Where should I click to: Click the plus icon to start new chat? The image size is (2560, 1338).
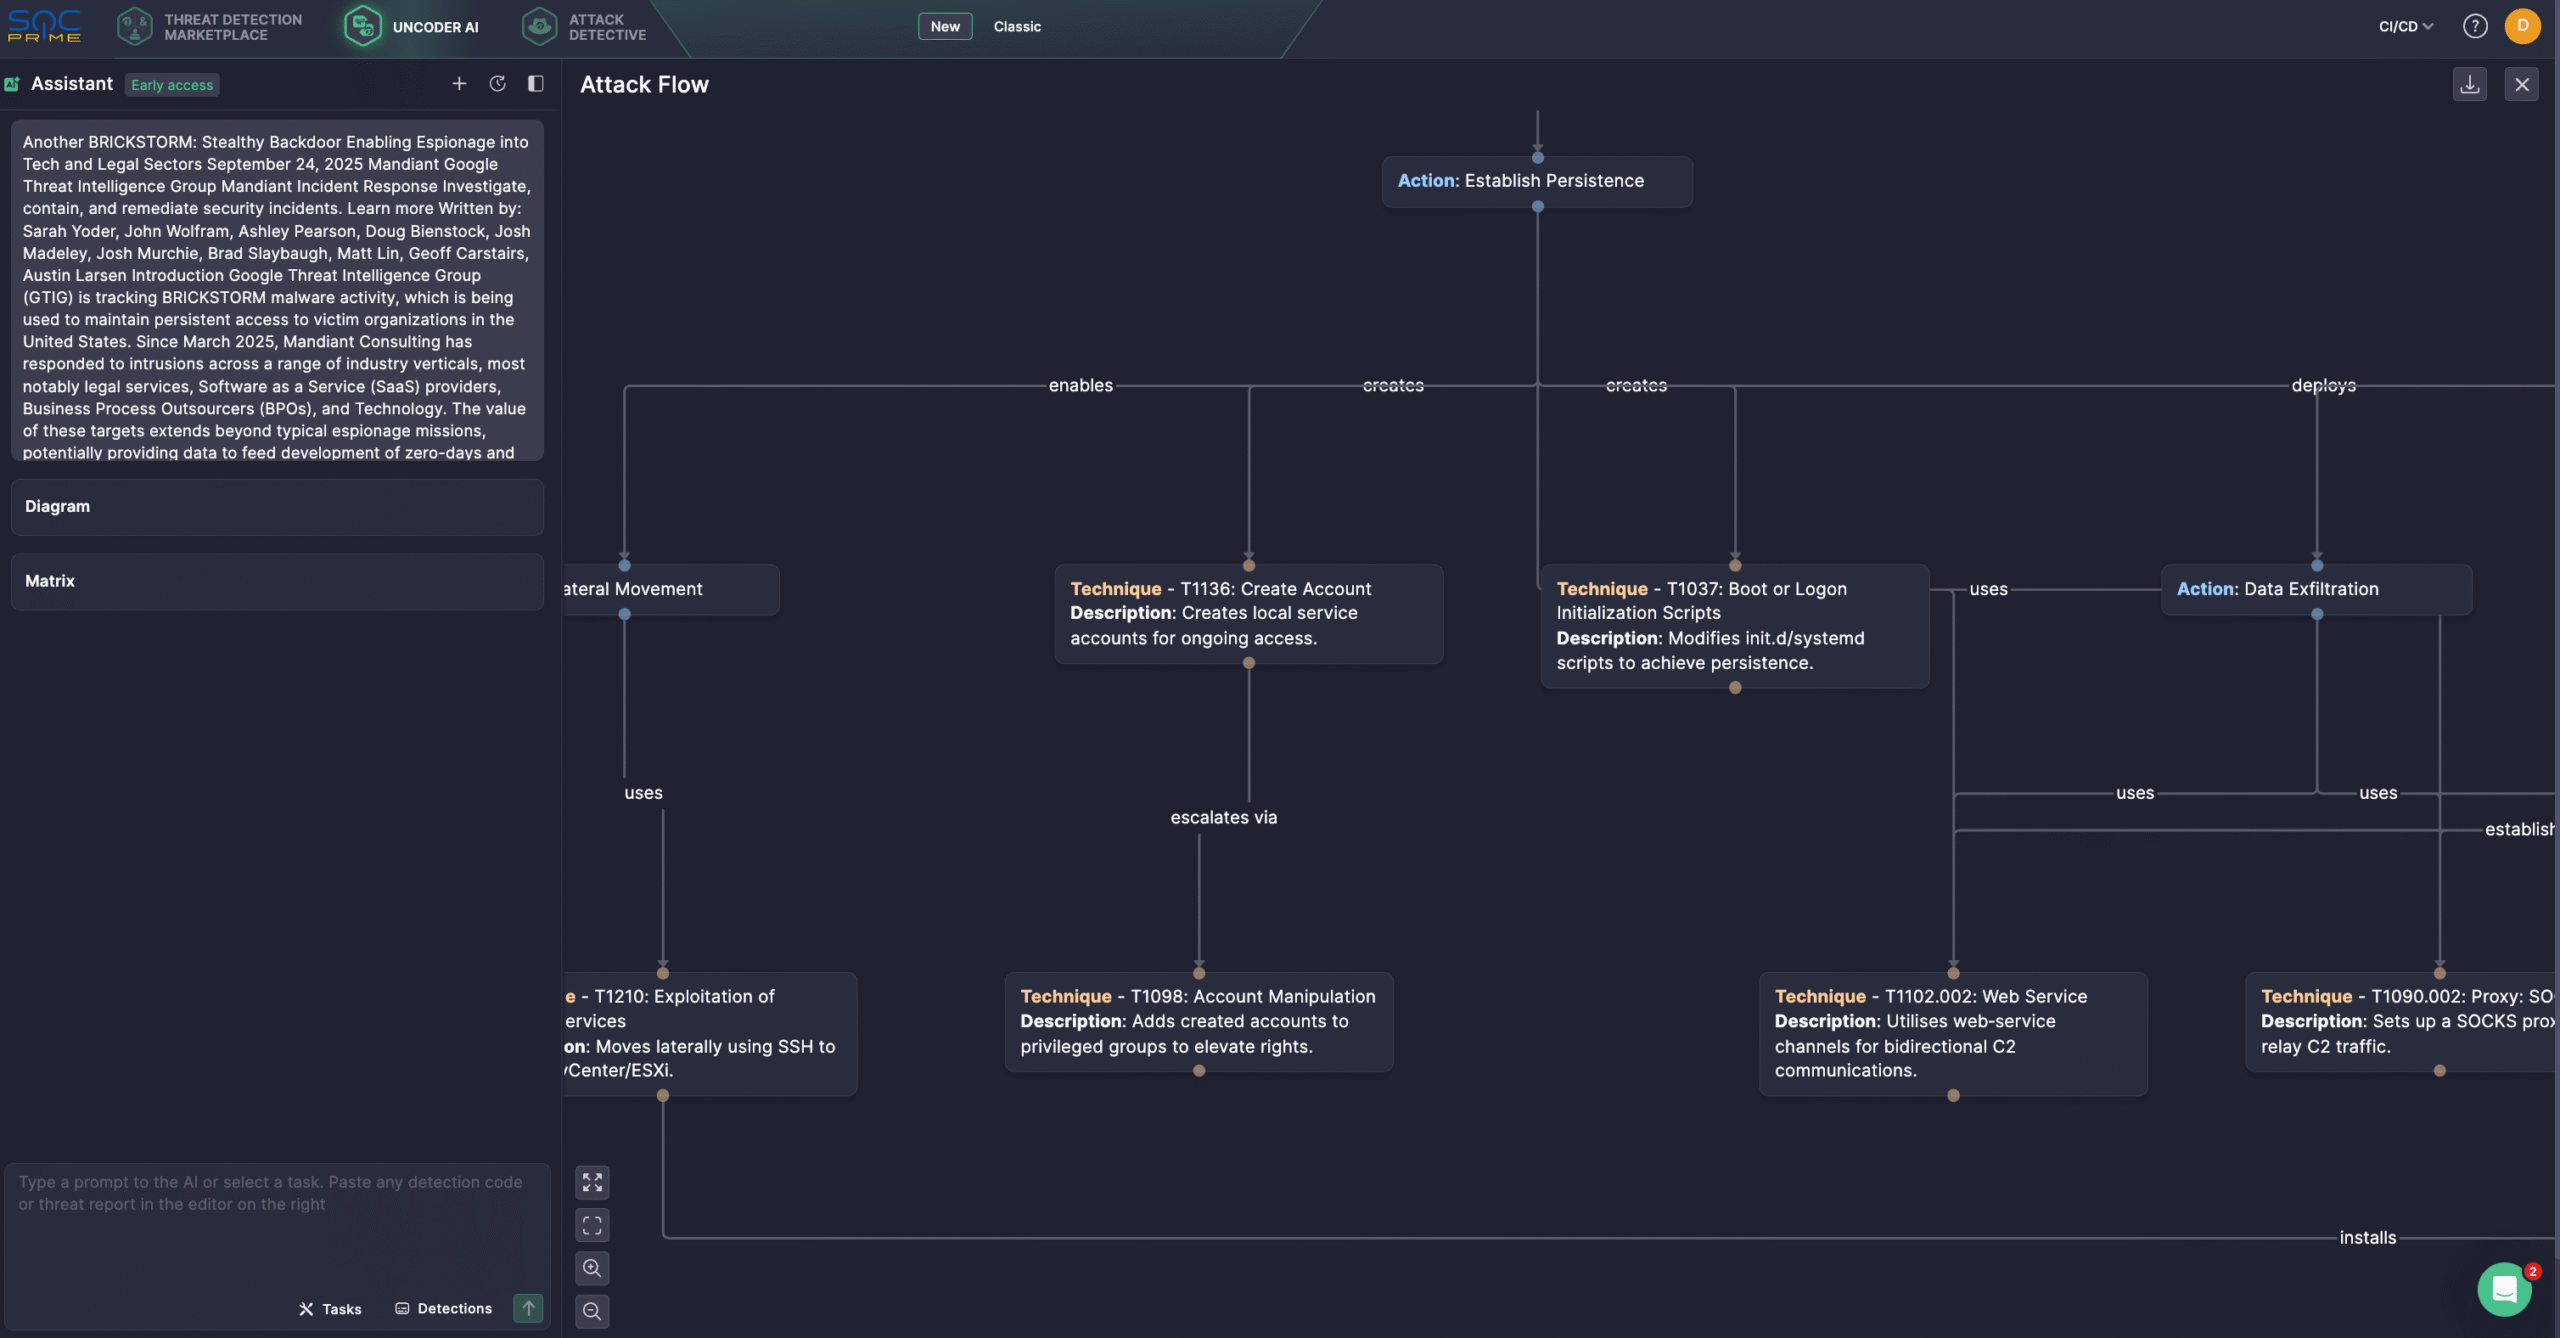[459, 84]
